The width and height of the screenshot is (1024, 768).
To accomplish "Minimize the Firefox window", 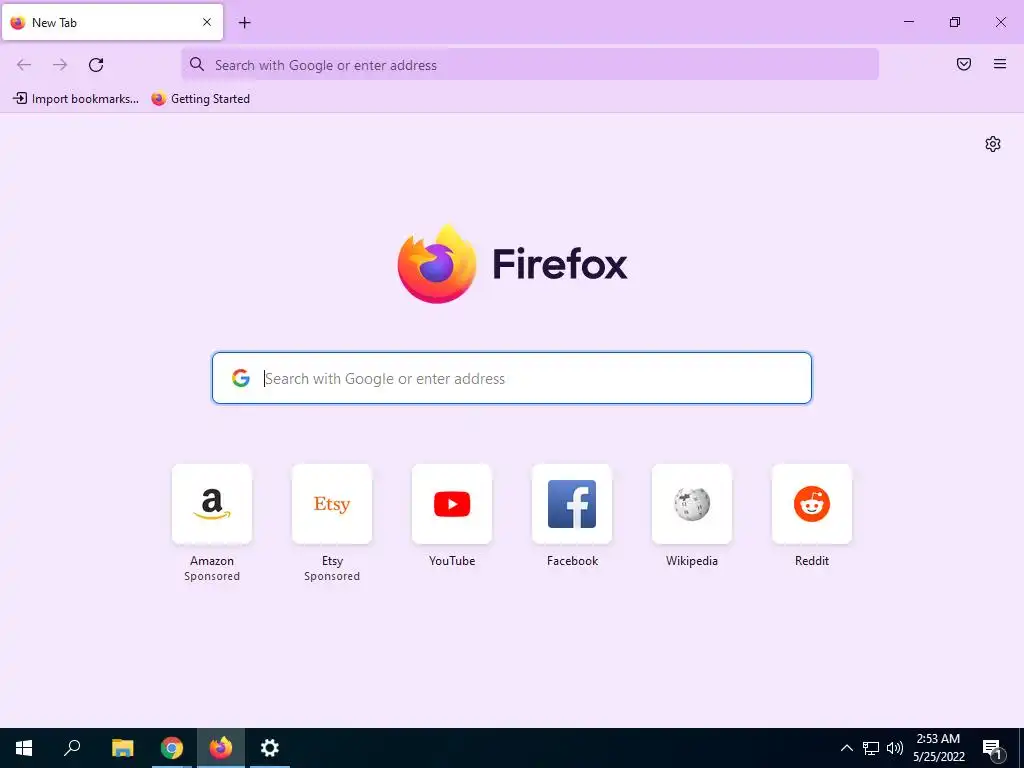I will coord(908,22).
